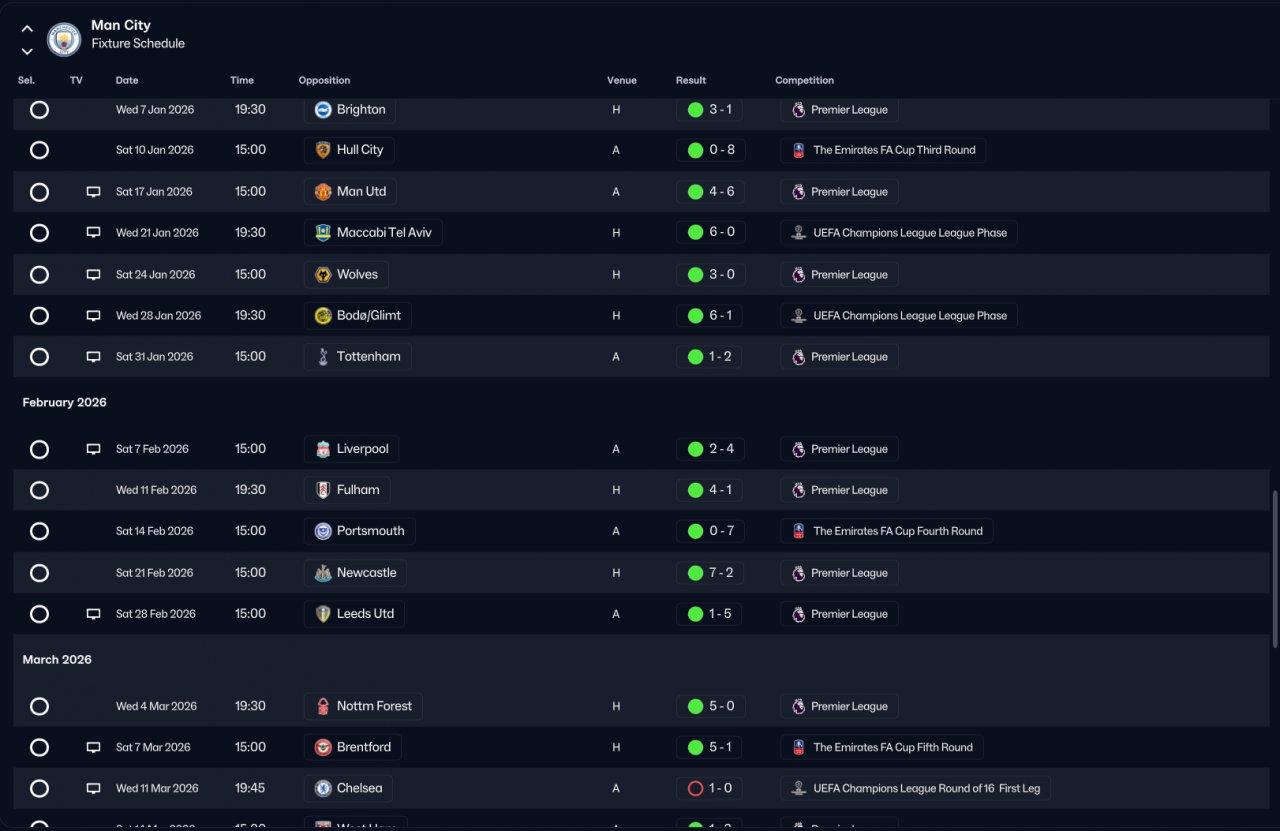Image resolution: width=1280 pixels, height=831 pixels.
Task: Go to previous club with up chevron
Action: point(27,29)
